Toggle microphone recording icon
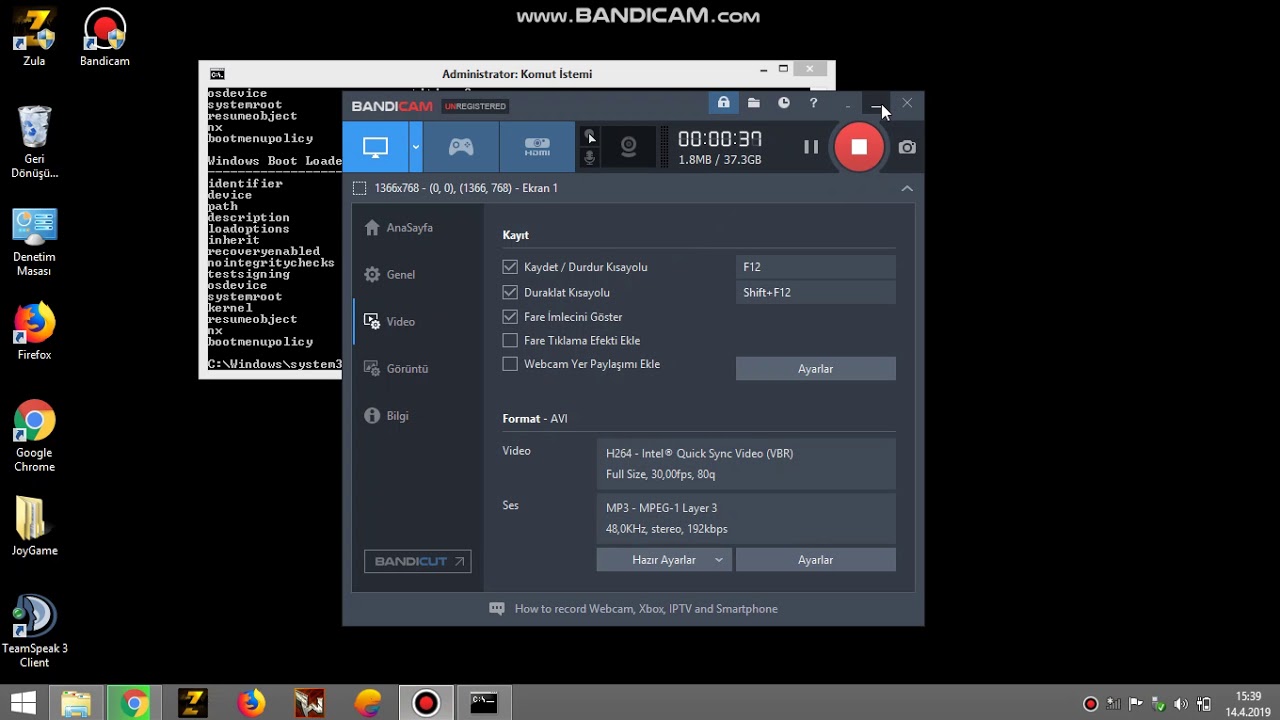1280x720 pixels. [590, 158]
